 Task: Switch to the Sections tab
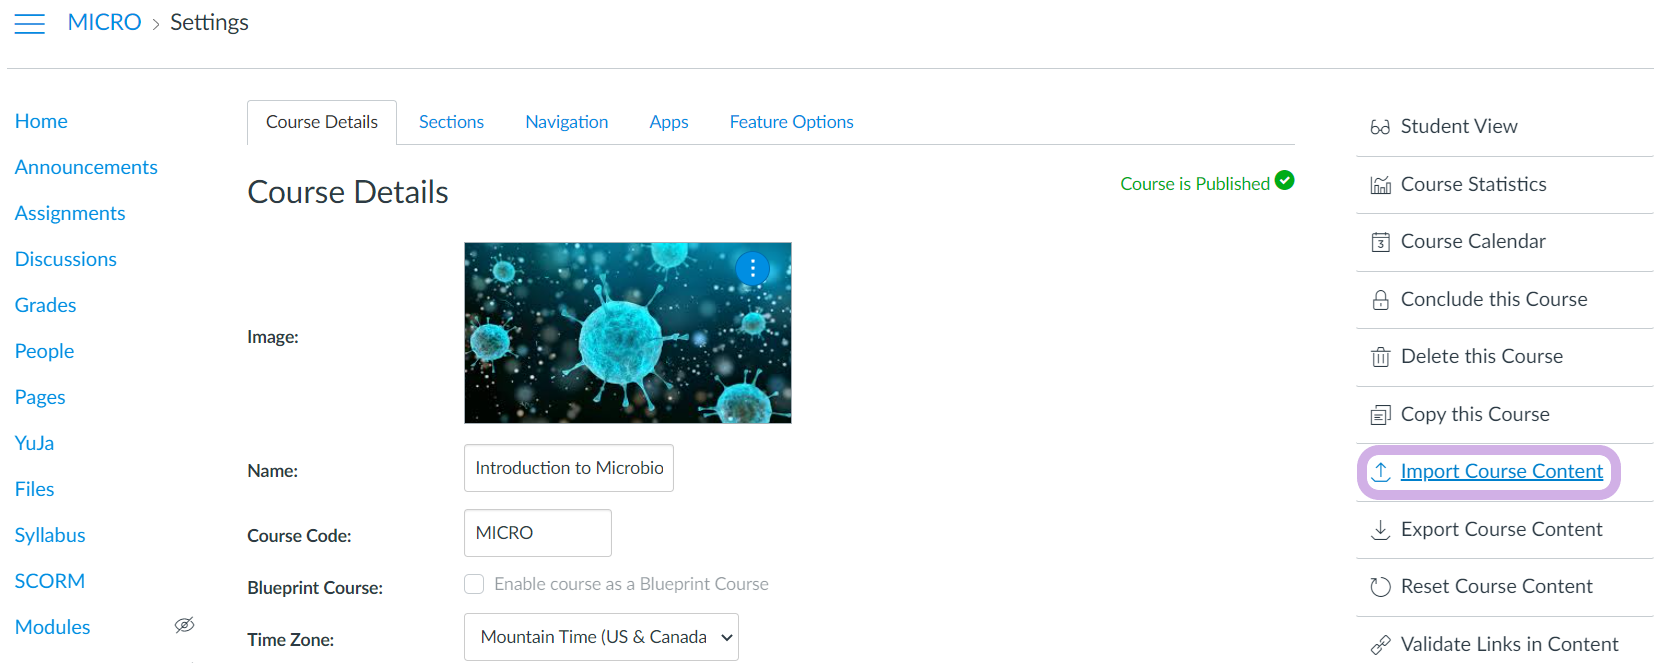[451, 122]
